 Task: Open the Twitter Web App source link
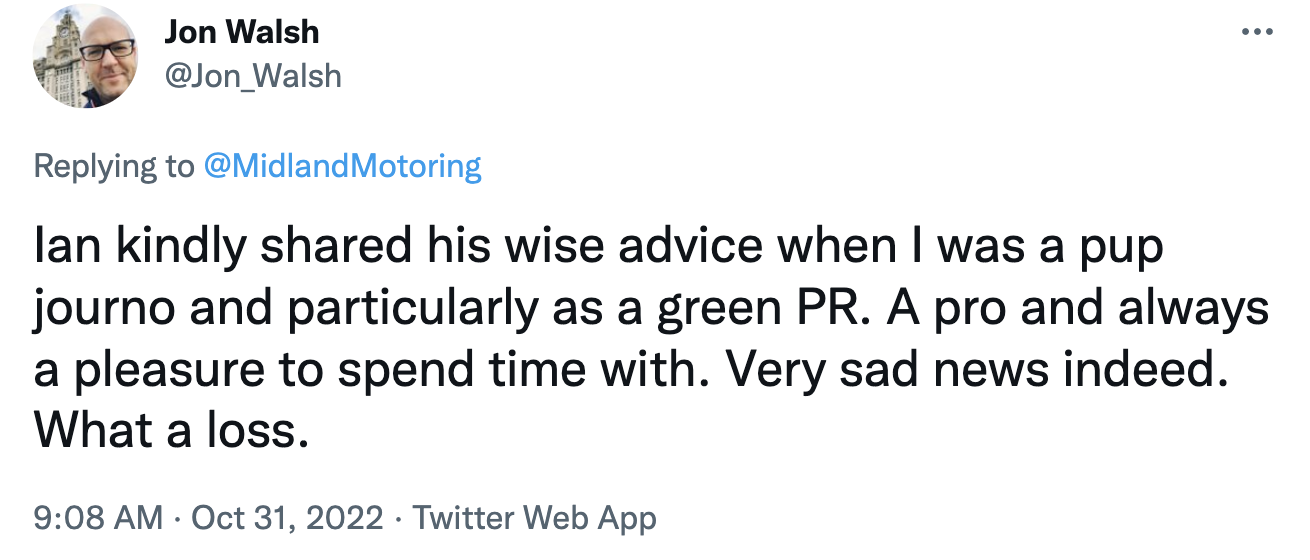tap(534, 518)
